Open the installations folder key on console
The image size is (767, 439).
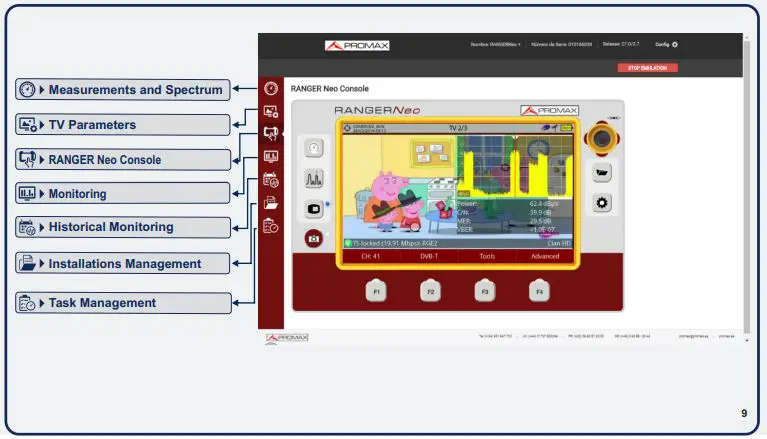click(602, 172)
